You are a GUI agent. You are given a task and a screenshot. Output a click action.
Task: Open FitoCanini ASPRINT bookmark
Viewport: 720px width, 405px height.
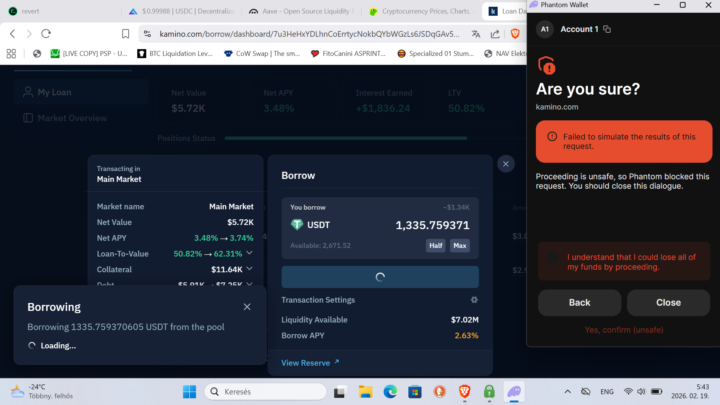pyautogui.click(x=348, y=54)
